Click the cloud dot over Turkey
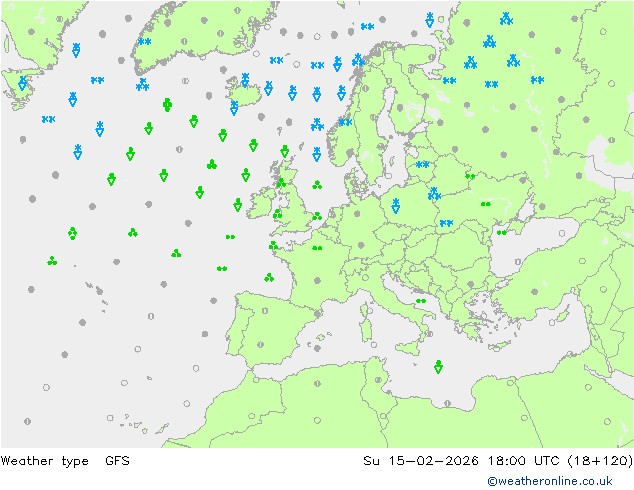Image resolution: width=634 pixels, height=490 pixels. pyautogui.click(x=535, y=291)
